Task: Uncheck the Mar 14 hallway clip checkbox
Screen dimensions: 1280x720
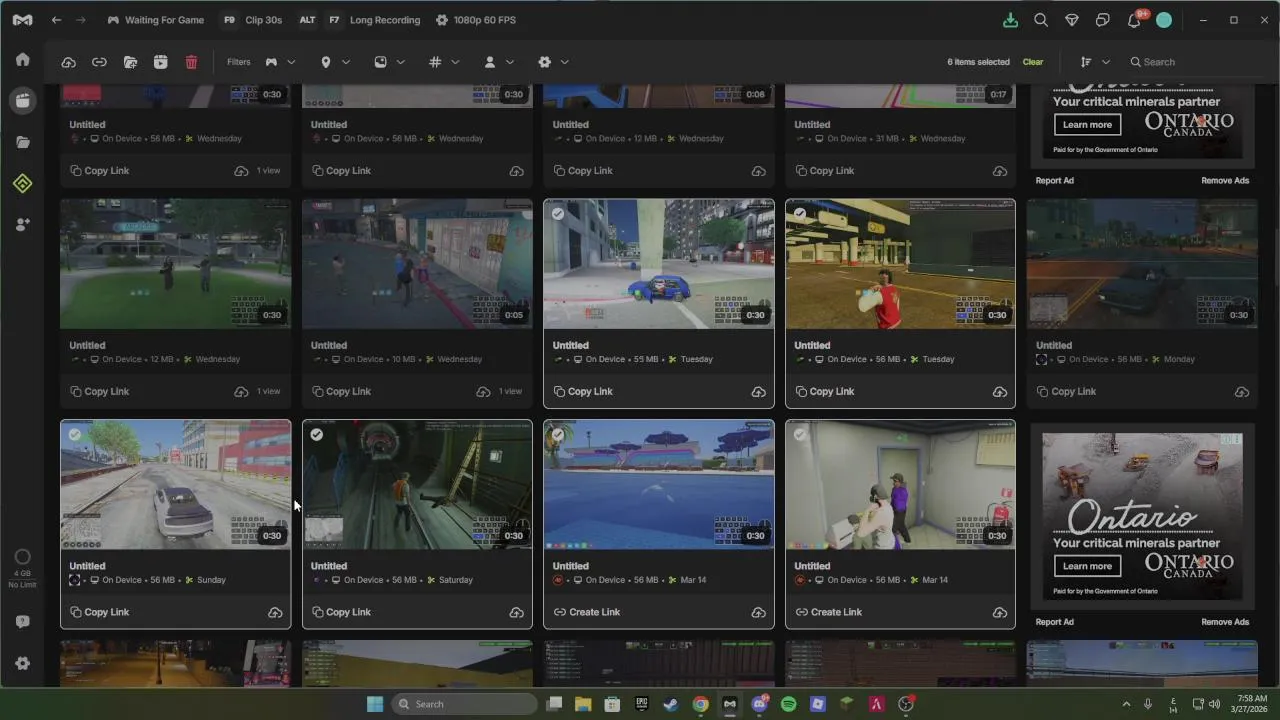Action: click(800, 435)
